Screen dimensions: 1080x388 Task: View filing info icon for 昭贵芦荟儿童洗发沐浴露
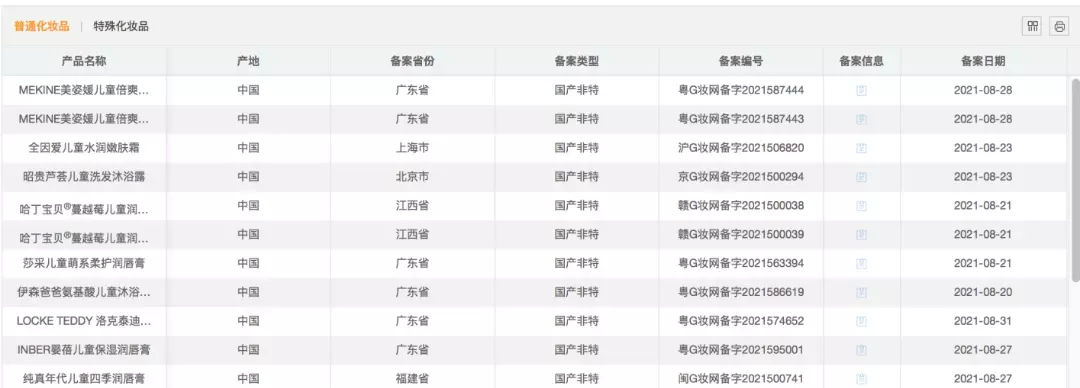[861, 177]
